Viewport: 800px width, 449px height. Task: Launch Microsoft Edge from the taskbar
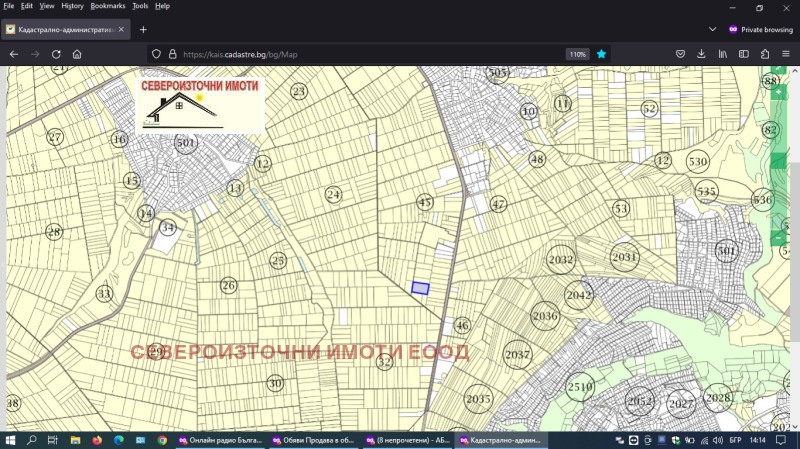(119, 440)
